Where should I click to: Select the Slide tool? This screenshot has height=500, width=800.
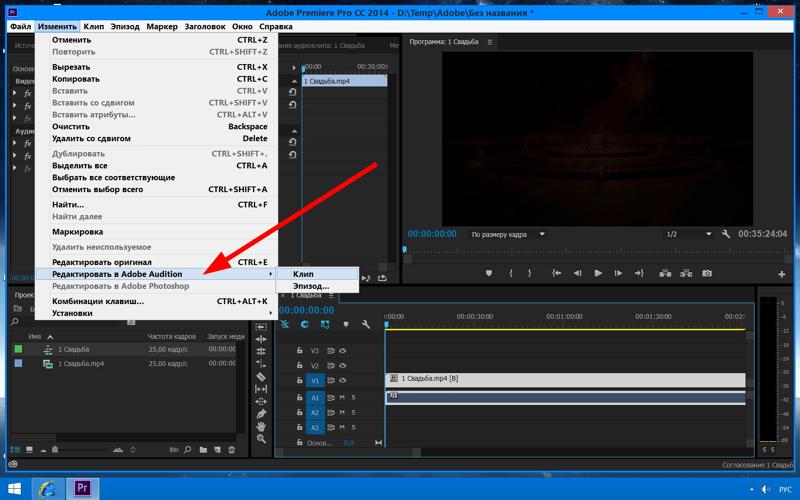click(x=261, y=402)
